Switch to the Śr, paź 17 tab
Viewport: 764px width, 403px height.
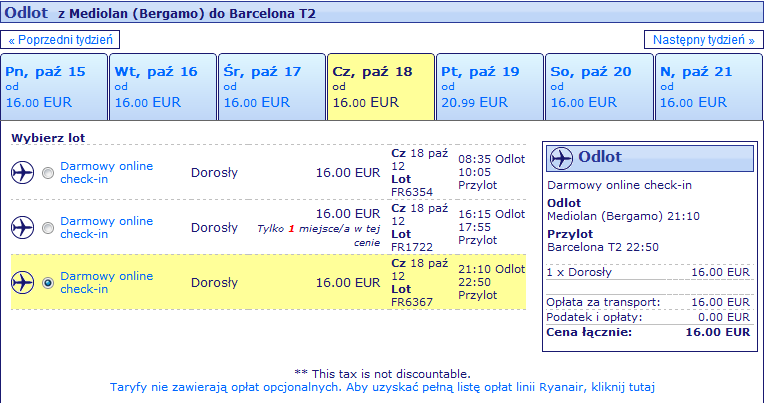tap(272, 87)
